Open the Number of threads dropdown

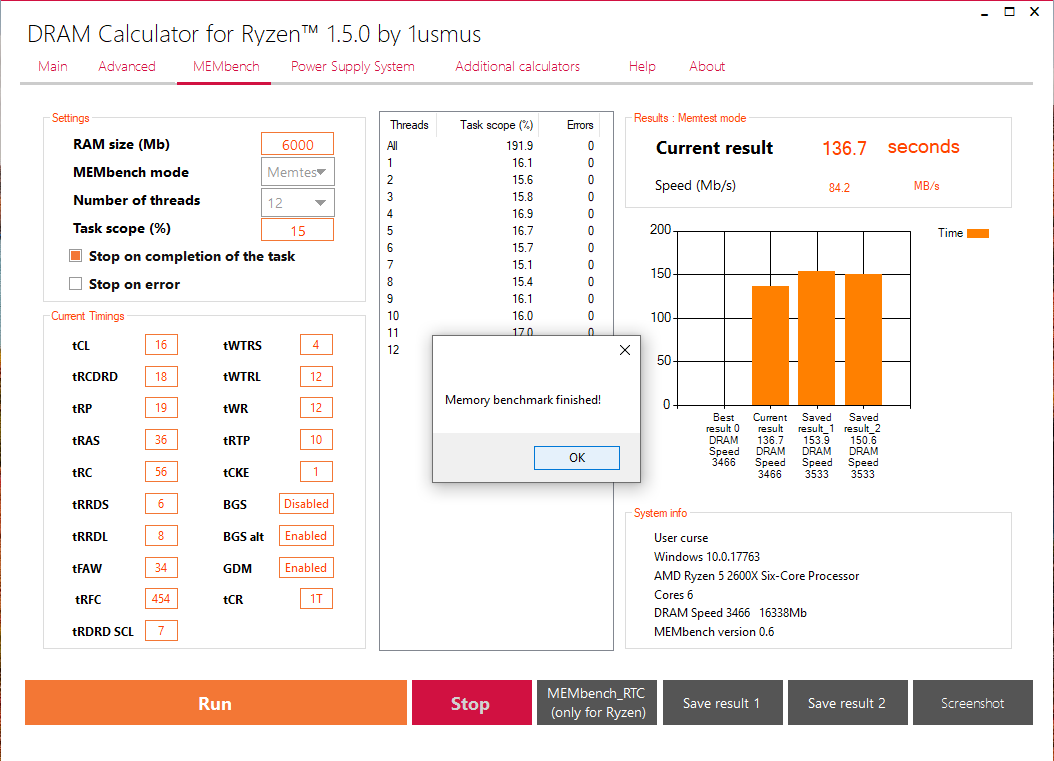pyautogui.click(x=298, y=202)
